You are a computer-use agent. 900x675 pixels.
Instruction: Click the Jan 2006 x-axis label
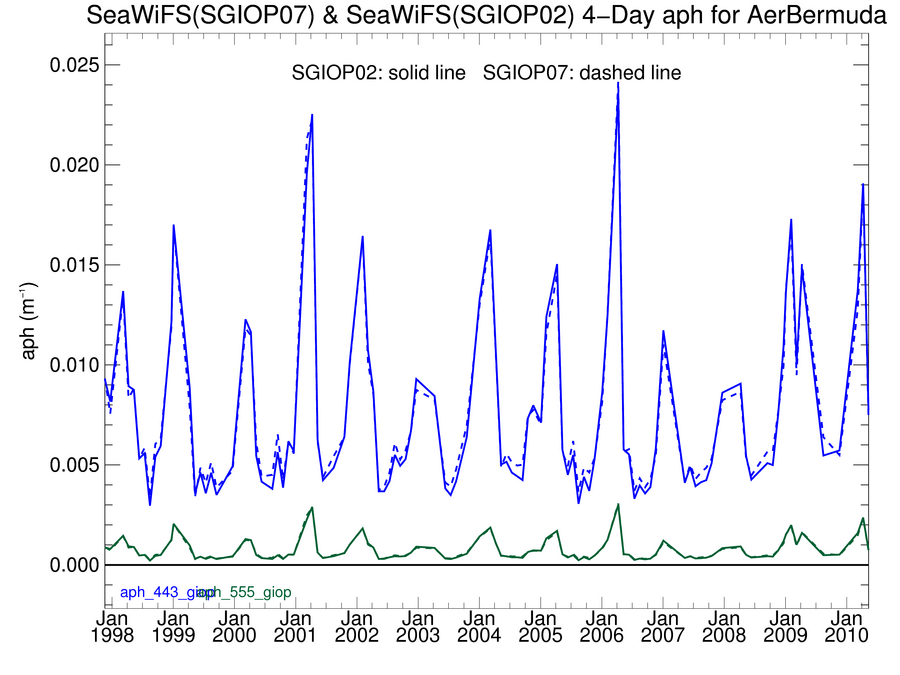click(x=602, y=627)
